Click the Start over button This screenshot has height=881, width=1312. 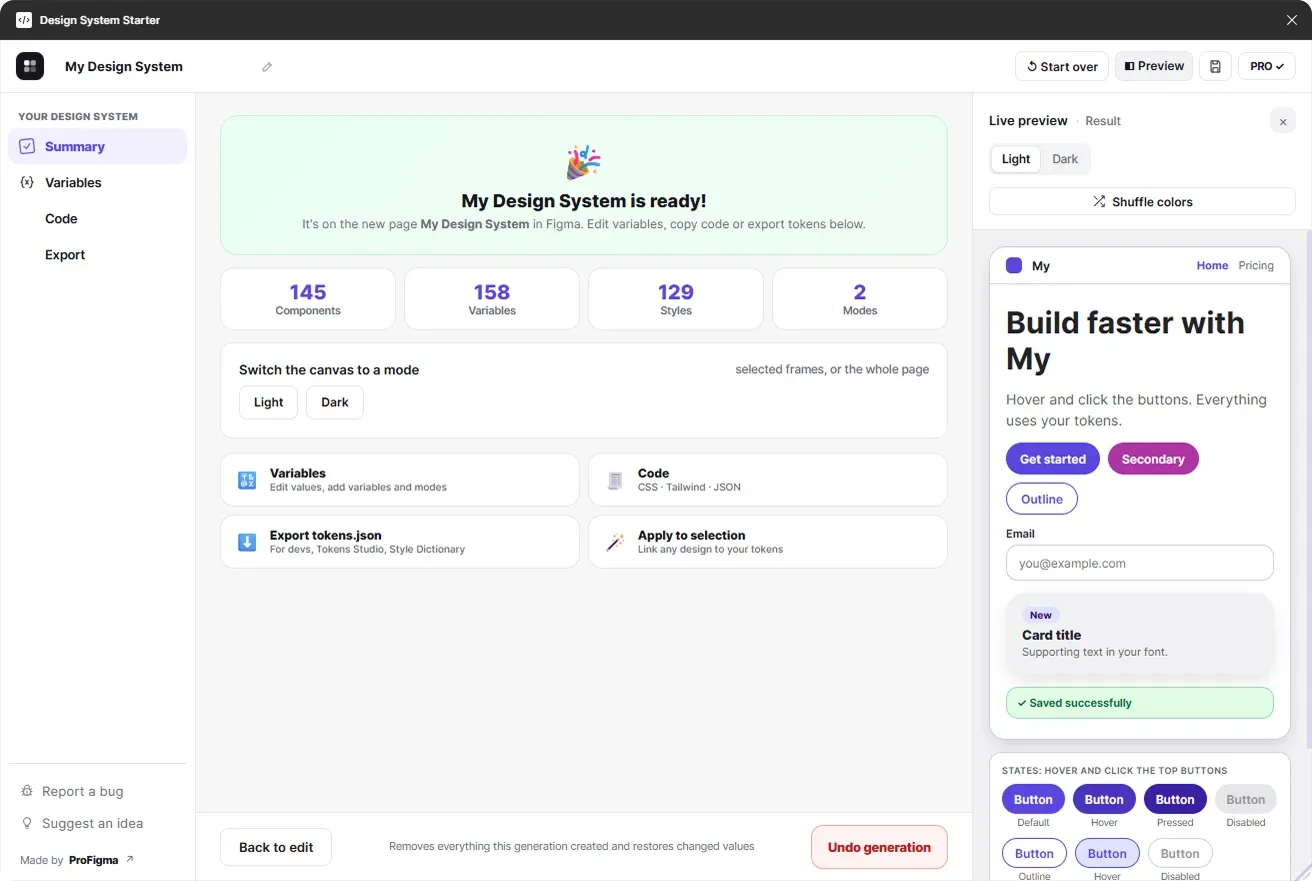[1062, 66]
